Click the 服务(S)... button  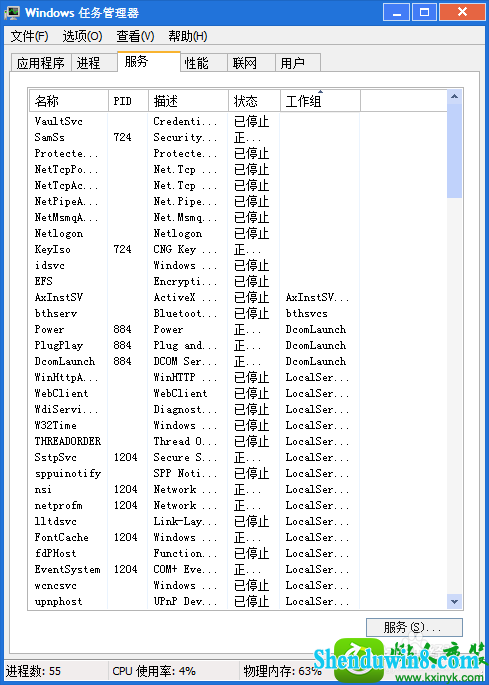click(414, 628)
